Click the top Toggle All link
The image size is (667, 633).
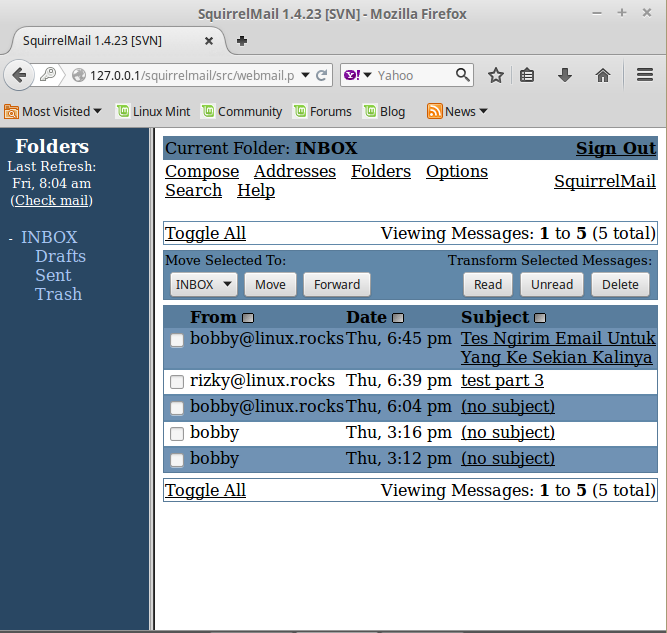[x=205, y=233]
